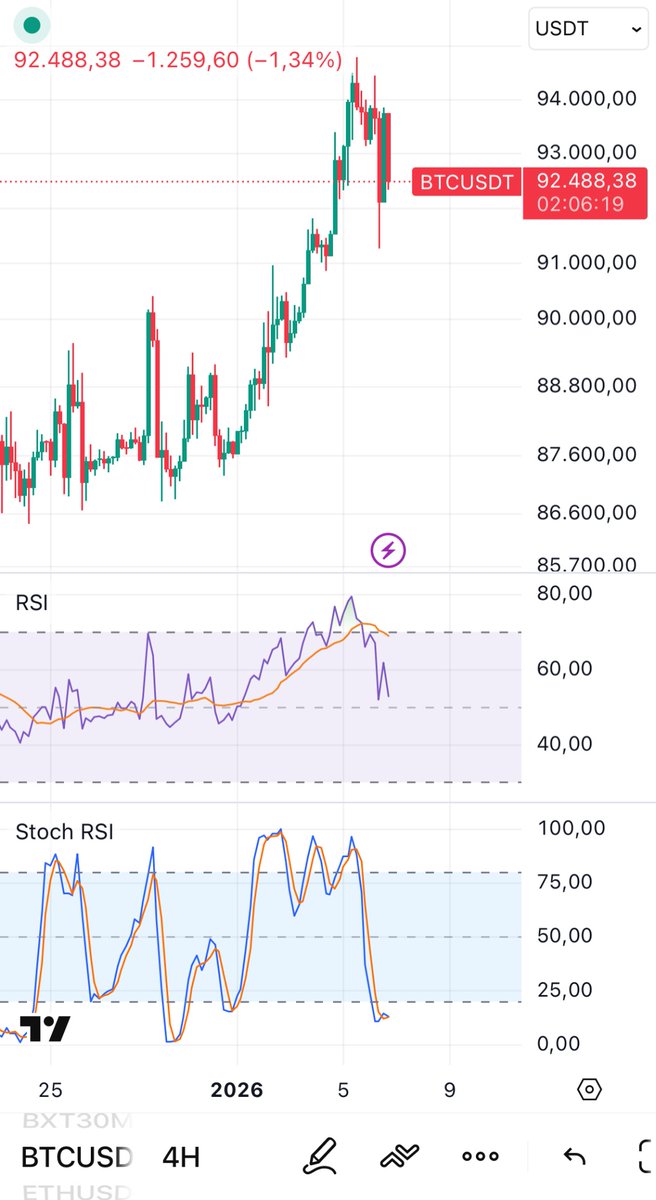The width and height of the screenshot is (656, 1200).
Task: Tap the 88.800,00 price axis label
Action: (587, 385)
